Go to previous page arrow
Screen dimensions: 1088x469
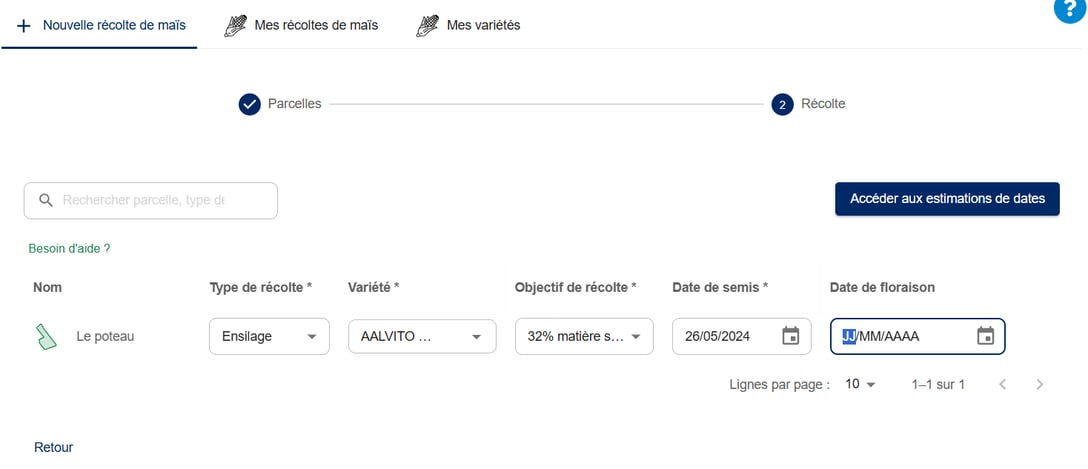(x=1002, y=384)
